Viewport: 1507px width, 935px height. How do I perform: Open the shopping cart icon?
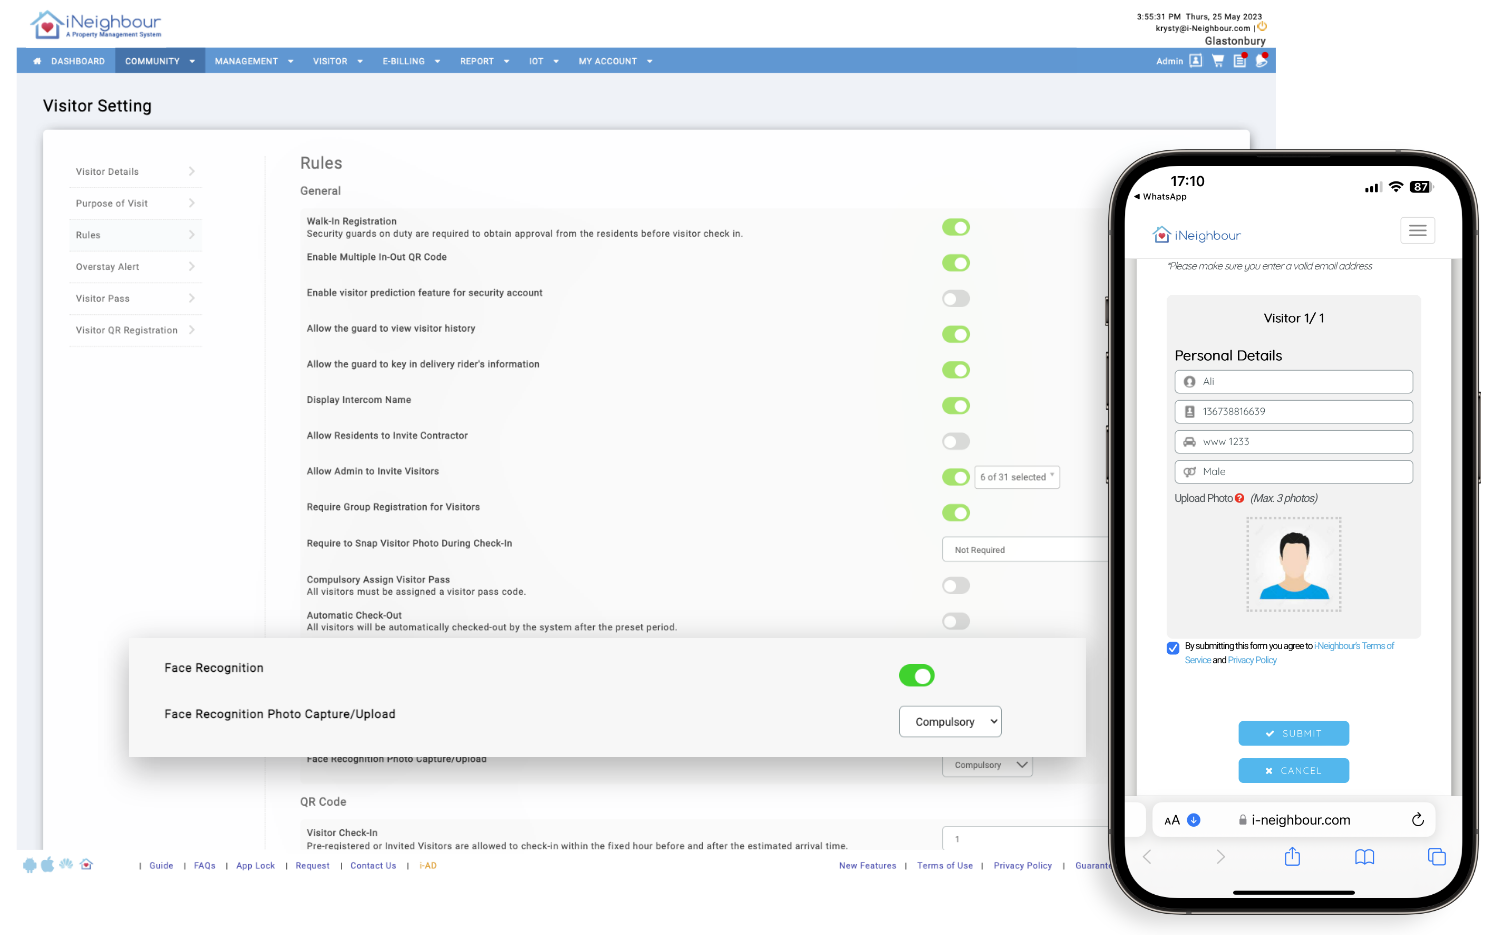tap(1218, 60)
